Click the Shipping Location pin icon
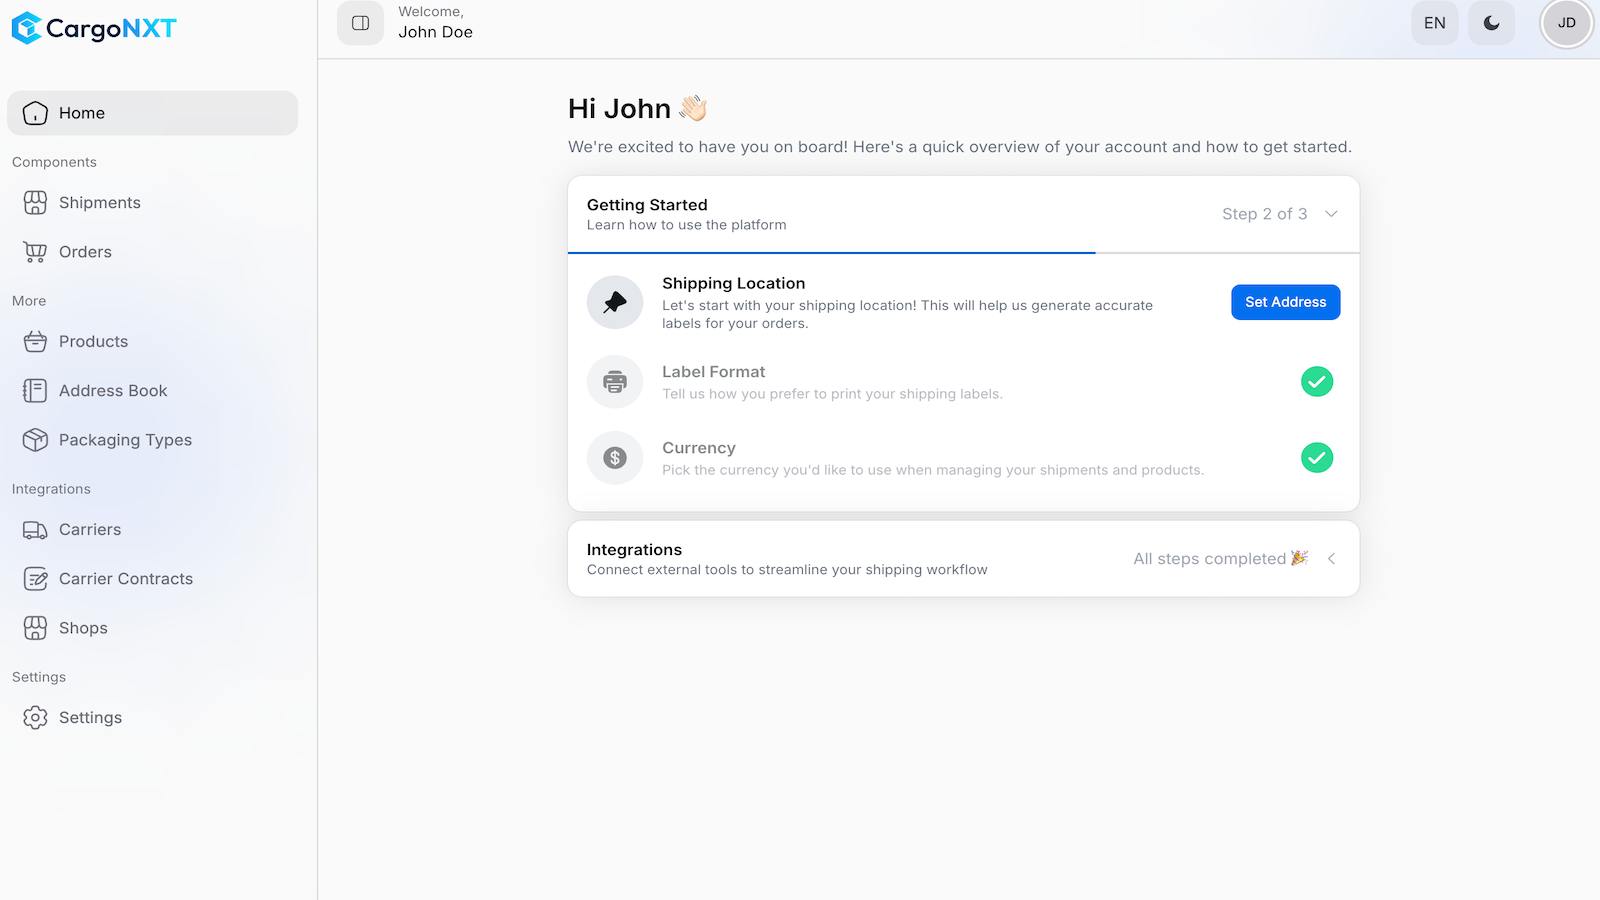 tap(615, 302)
